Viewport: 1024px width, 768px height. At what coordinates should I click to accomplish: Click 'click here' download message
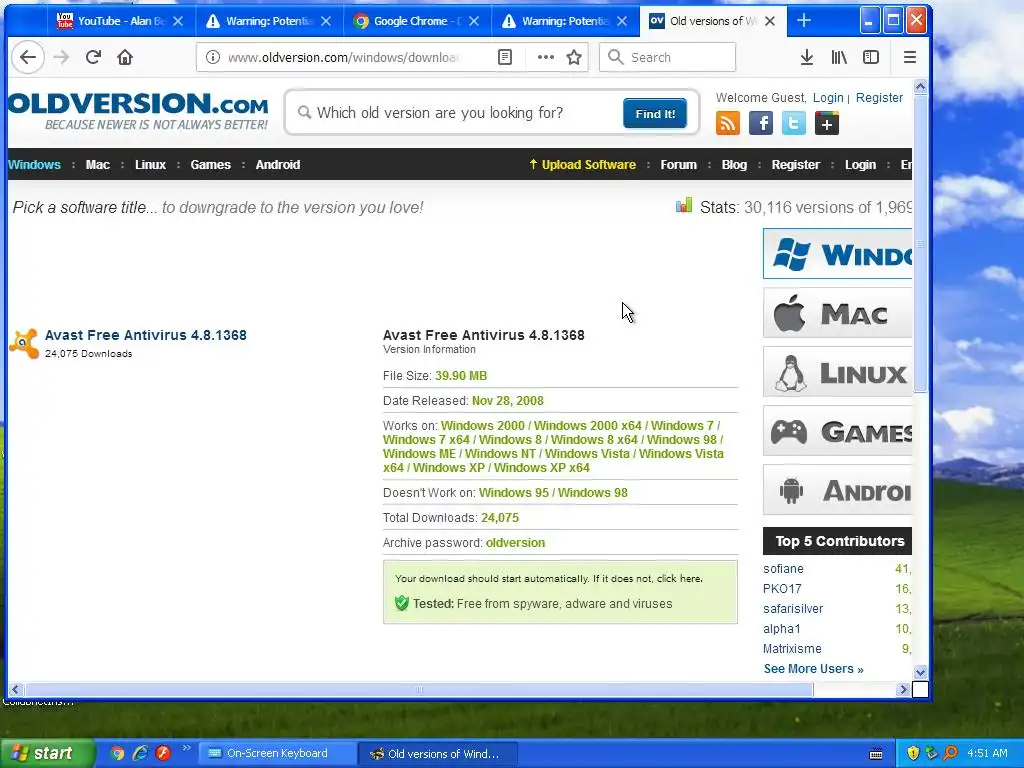(x=679, y=579)
